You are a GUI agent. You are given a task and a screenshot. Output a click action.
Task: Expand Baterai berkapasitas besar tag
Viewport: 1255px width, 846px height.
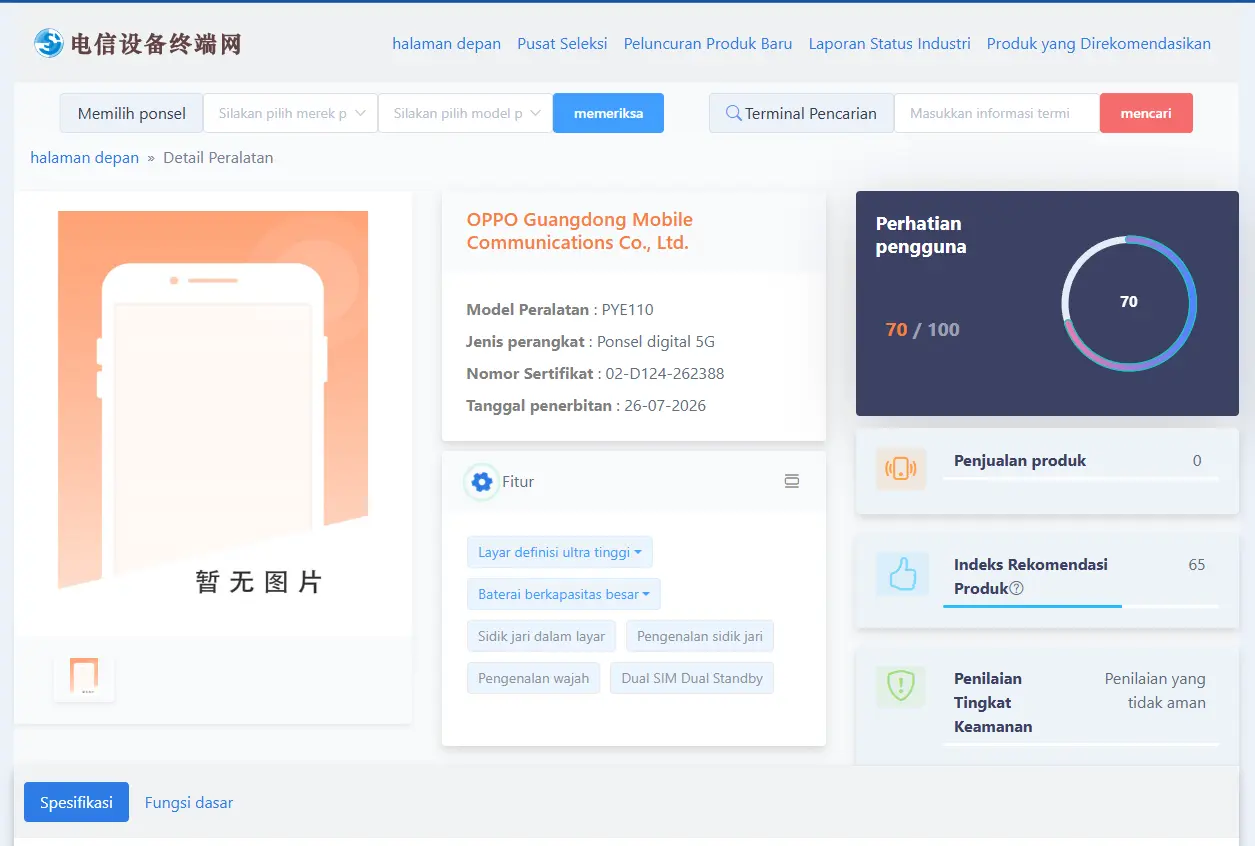[563, 594]
